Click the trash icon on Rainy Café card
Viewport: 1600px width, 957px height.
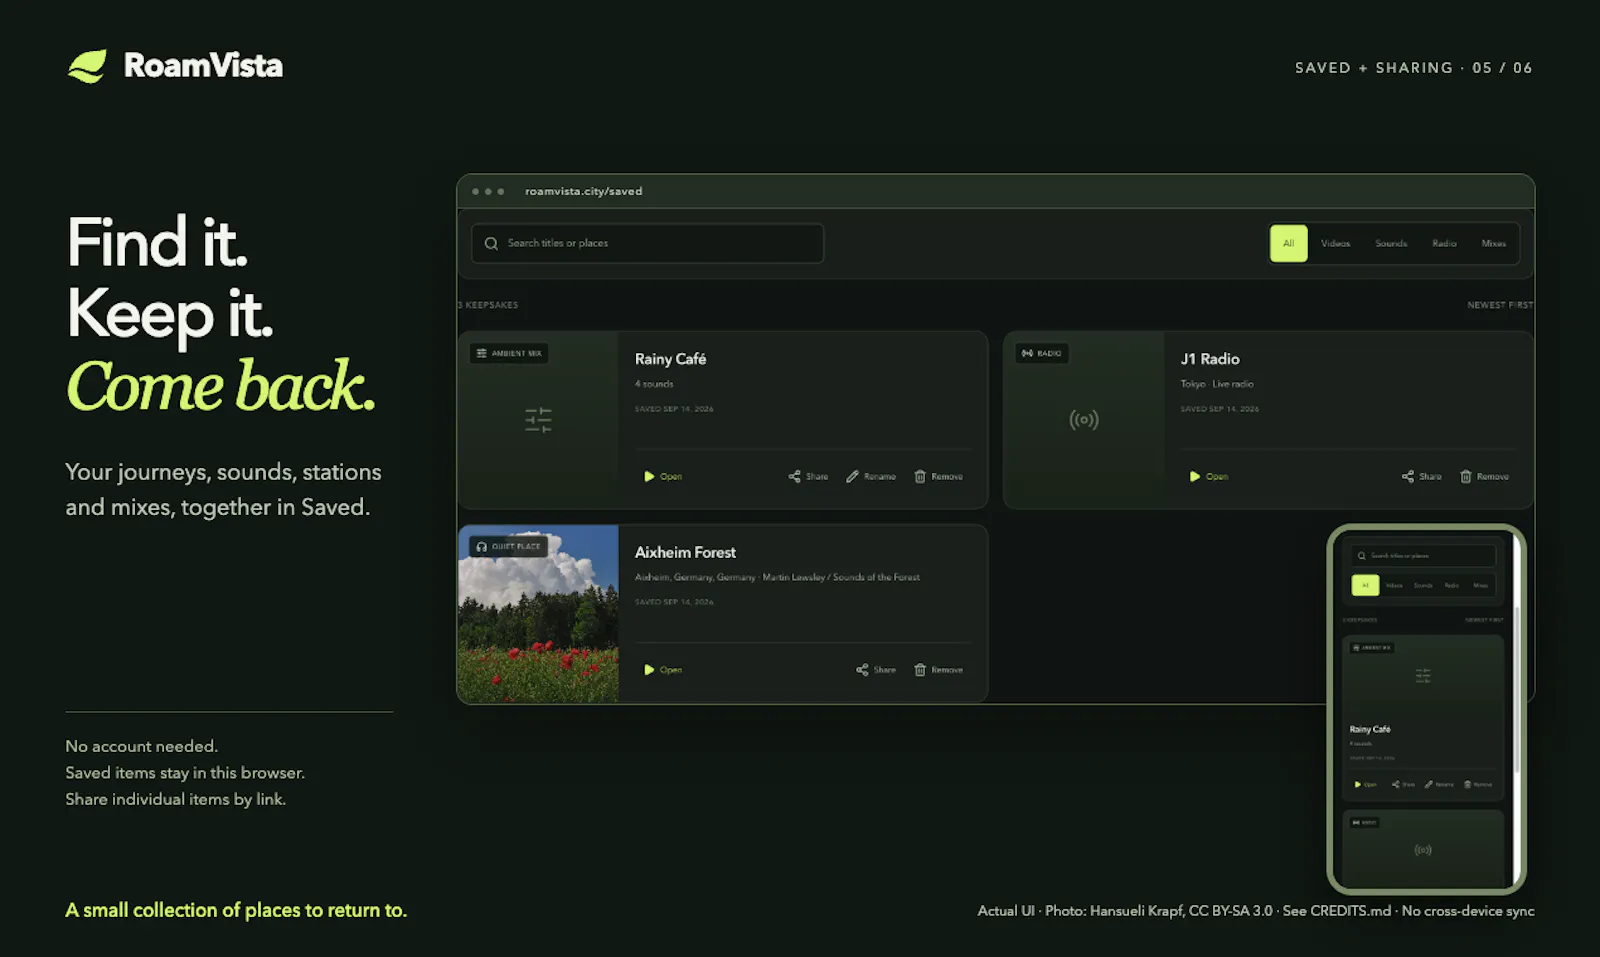point(920,476)
